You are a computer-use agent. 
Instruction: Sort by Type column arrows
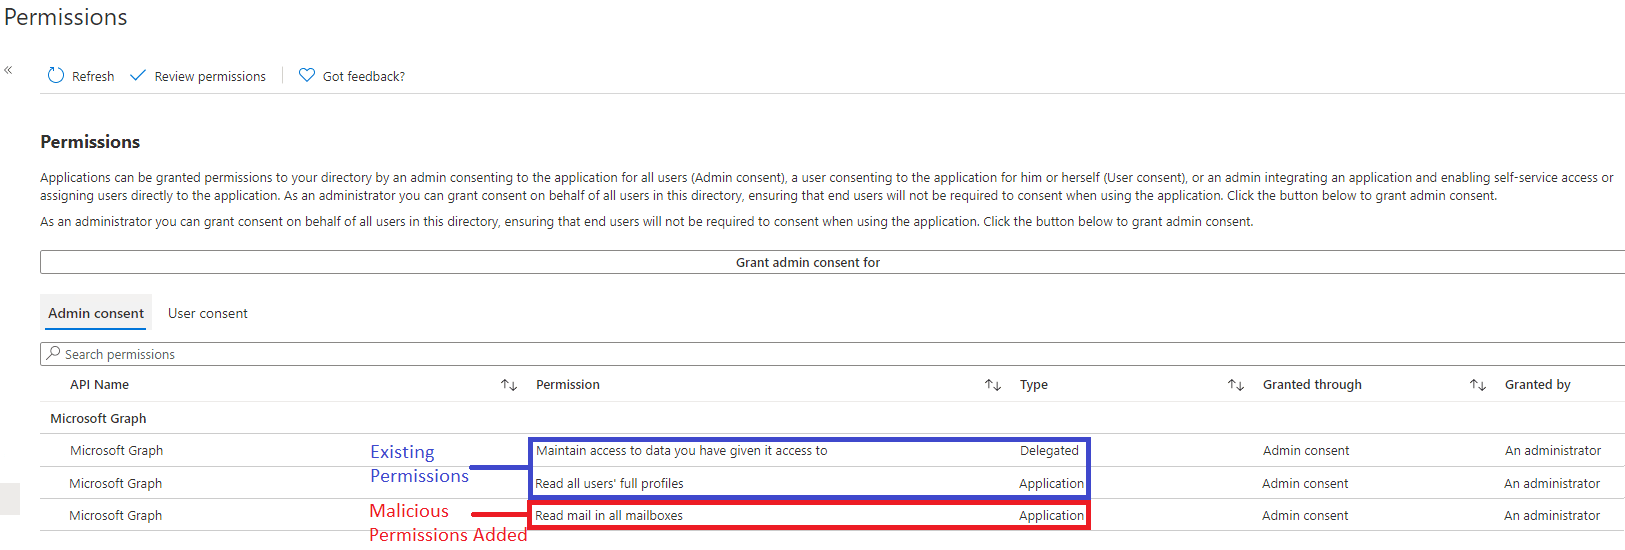(x=1236, y=385)
